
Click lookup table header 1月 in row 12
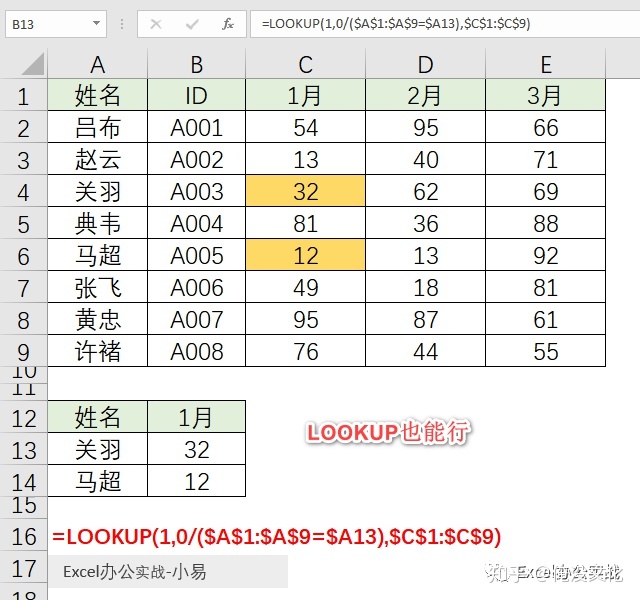coord(196,417)
